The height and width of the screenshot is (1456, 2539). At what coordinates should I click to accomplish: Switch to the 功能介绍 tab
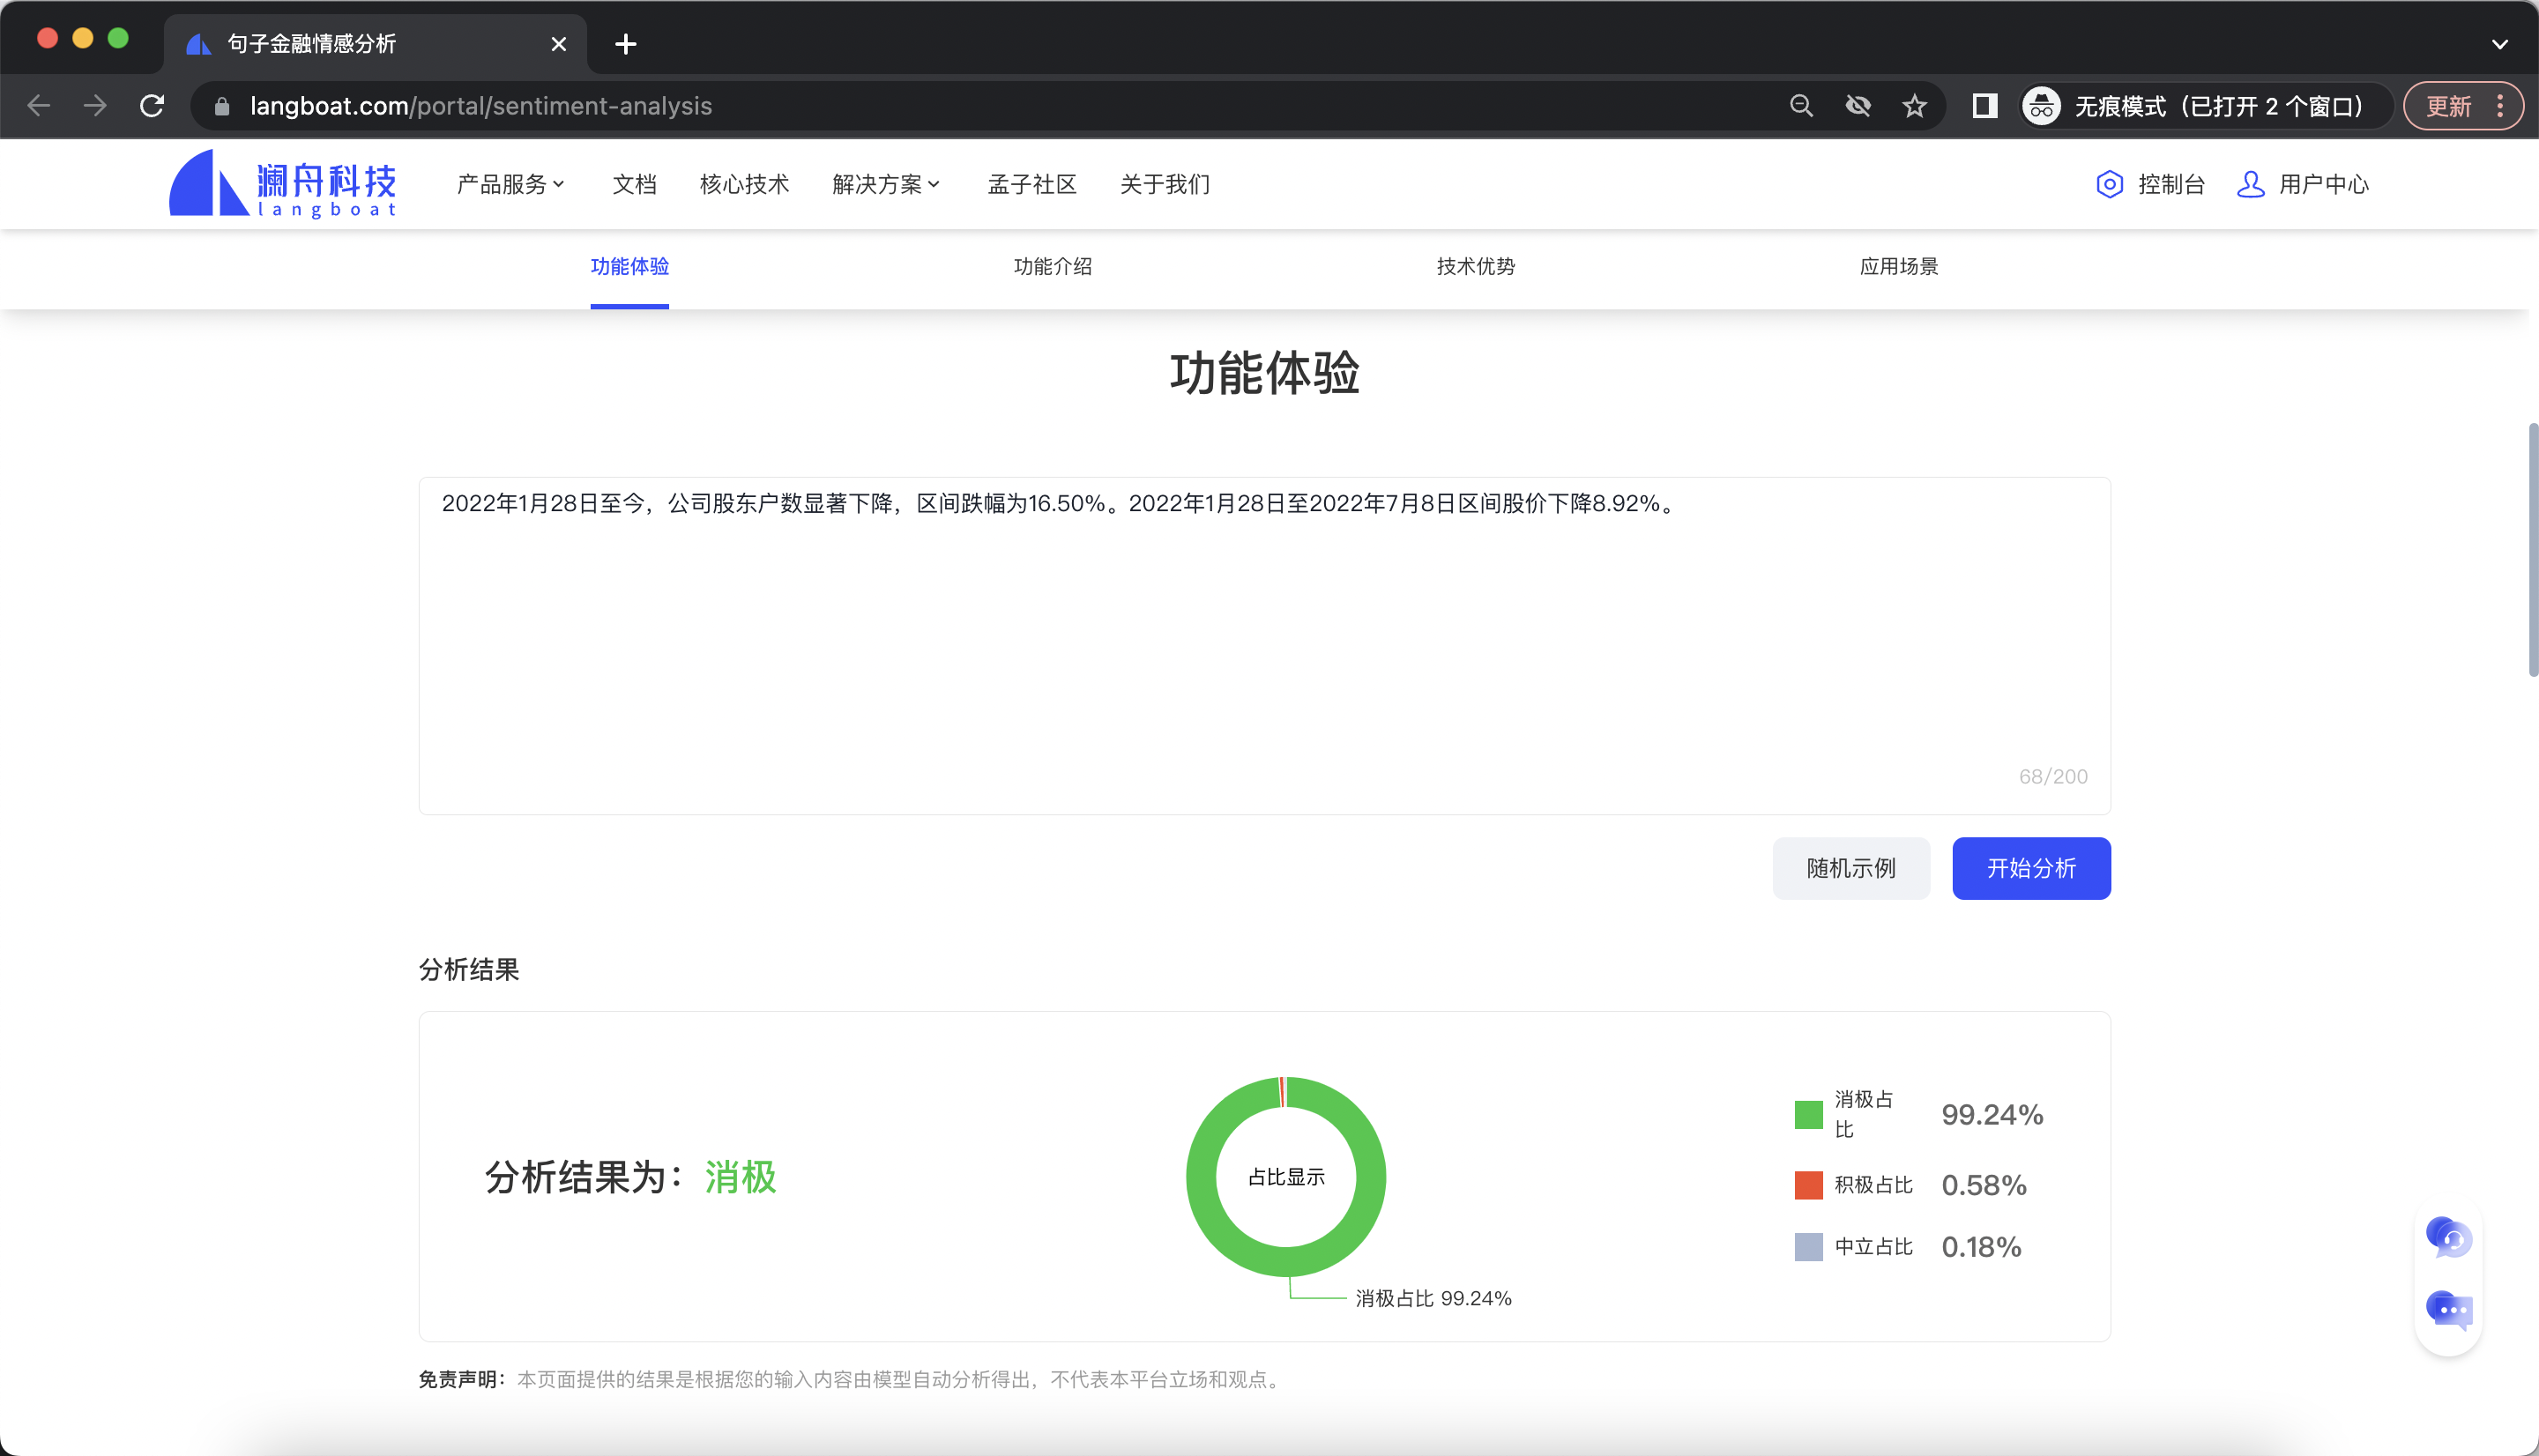(x=1052, y=266)
